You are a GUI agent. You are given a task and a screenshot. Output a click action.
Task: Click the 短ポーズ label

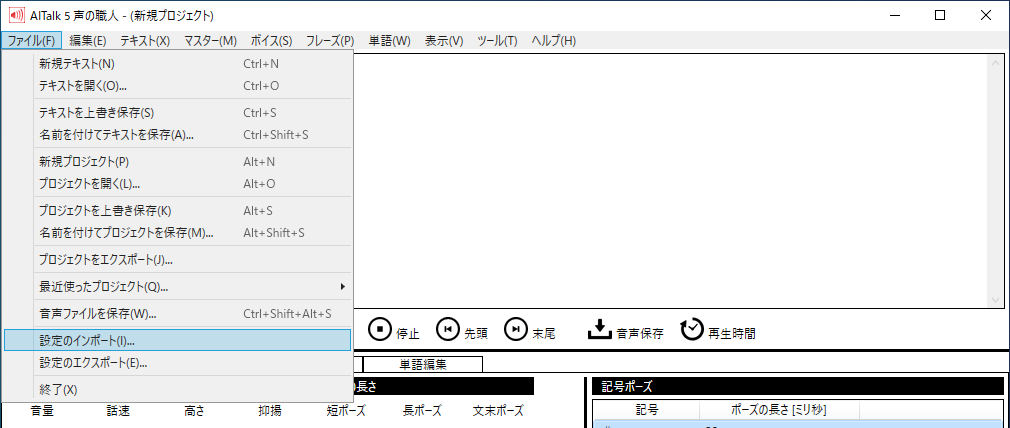[347, 411]
